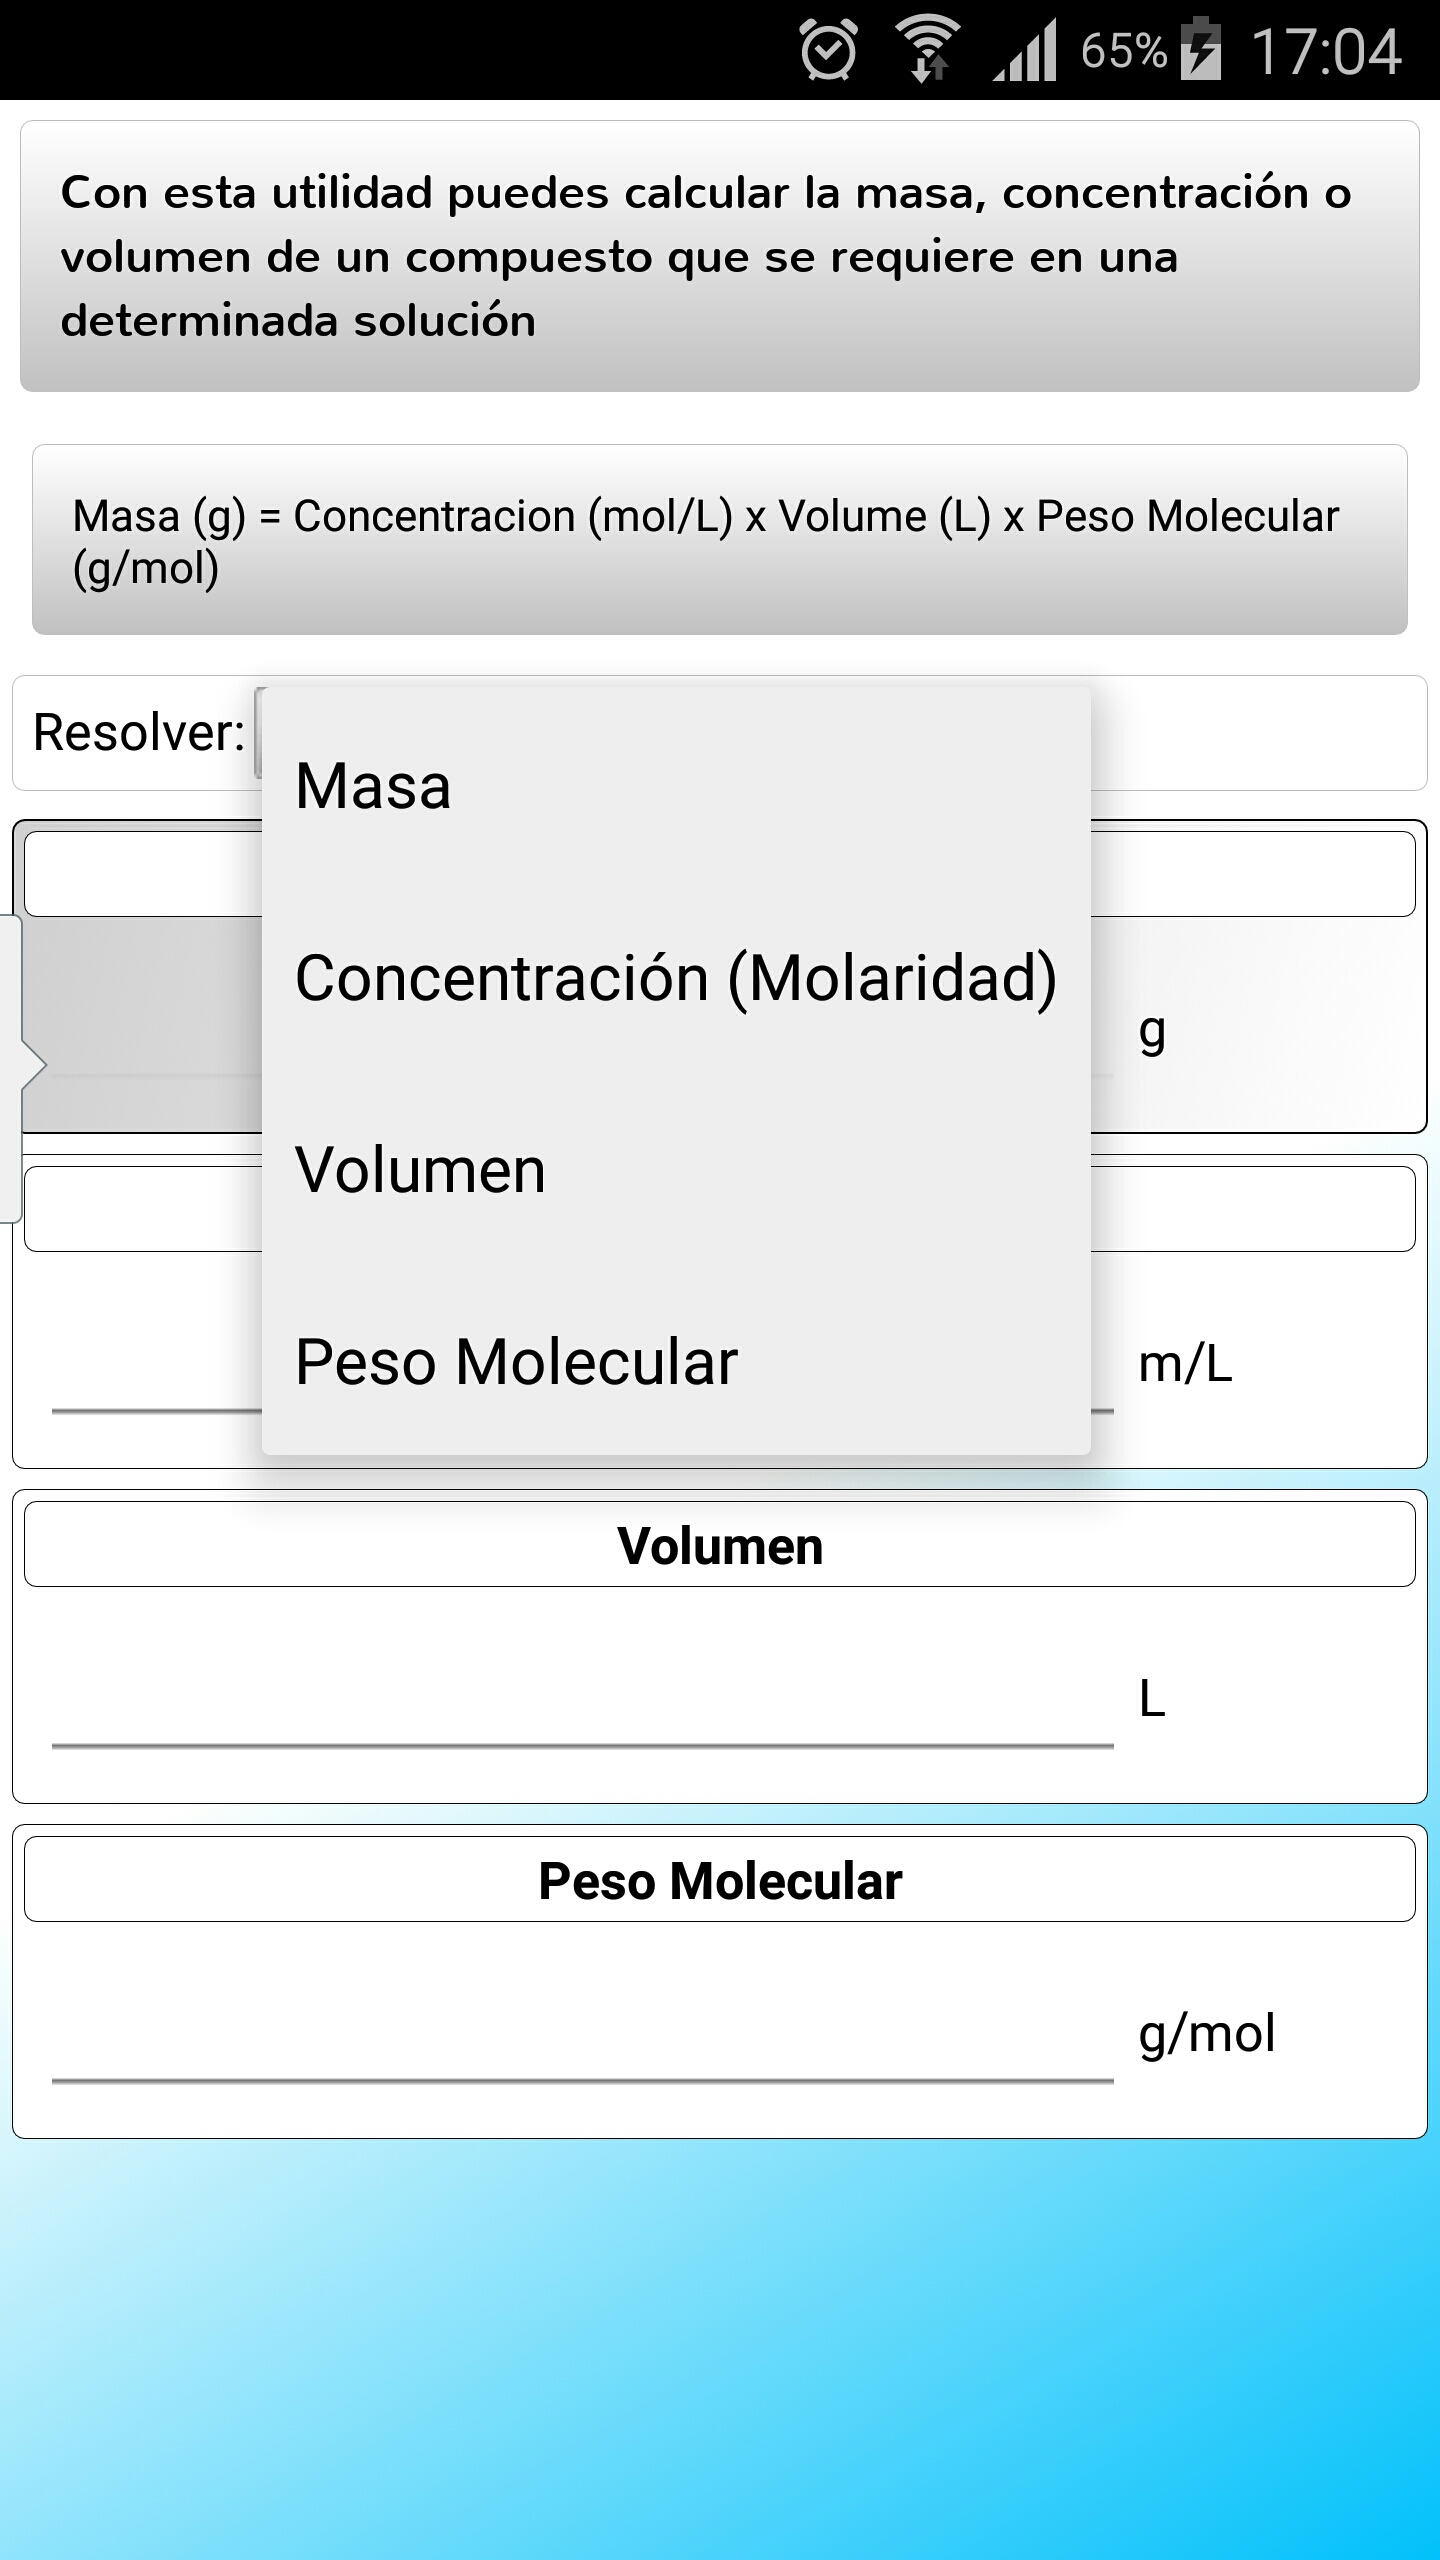Select Masa from the dropdown list

coord(675,786)
